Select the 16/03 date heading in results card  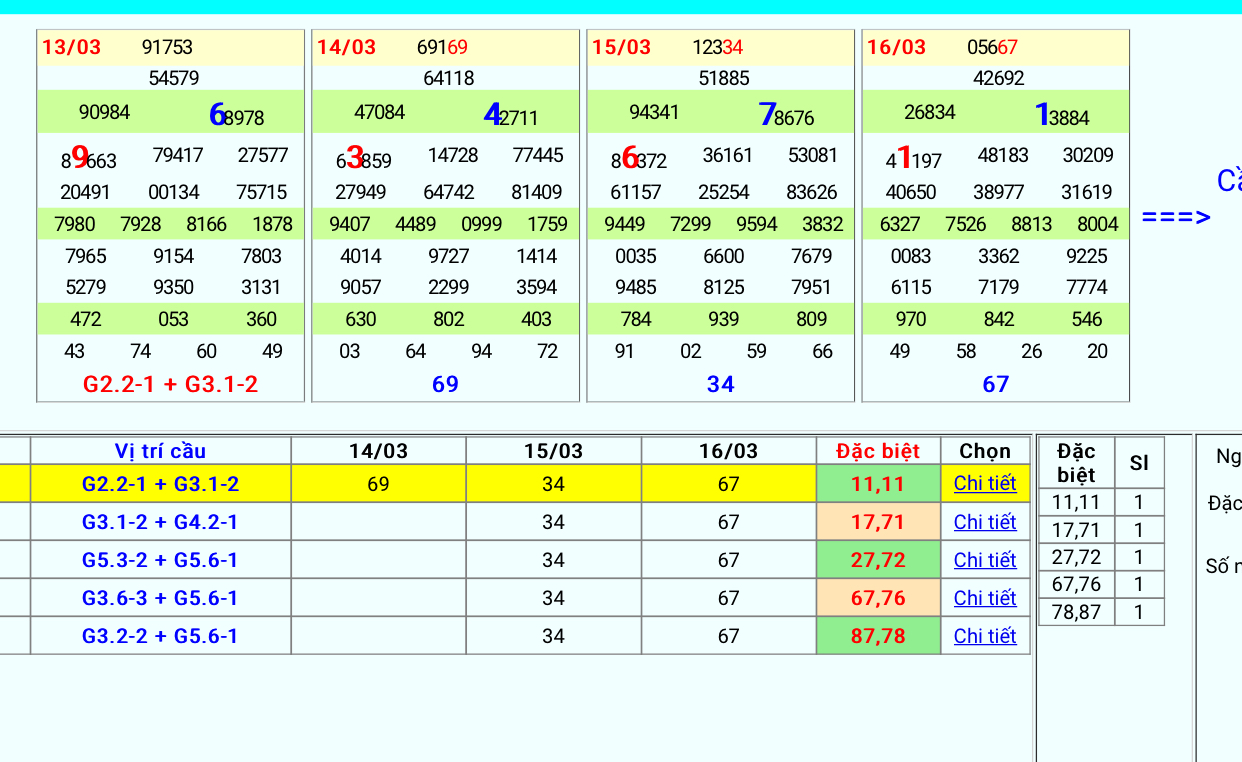pyautogui.click(x=896, y=47)
